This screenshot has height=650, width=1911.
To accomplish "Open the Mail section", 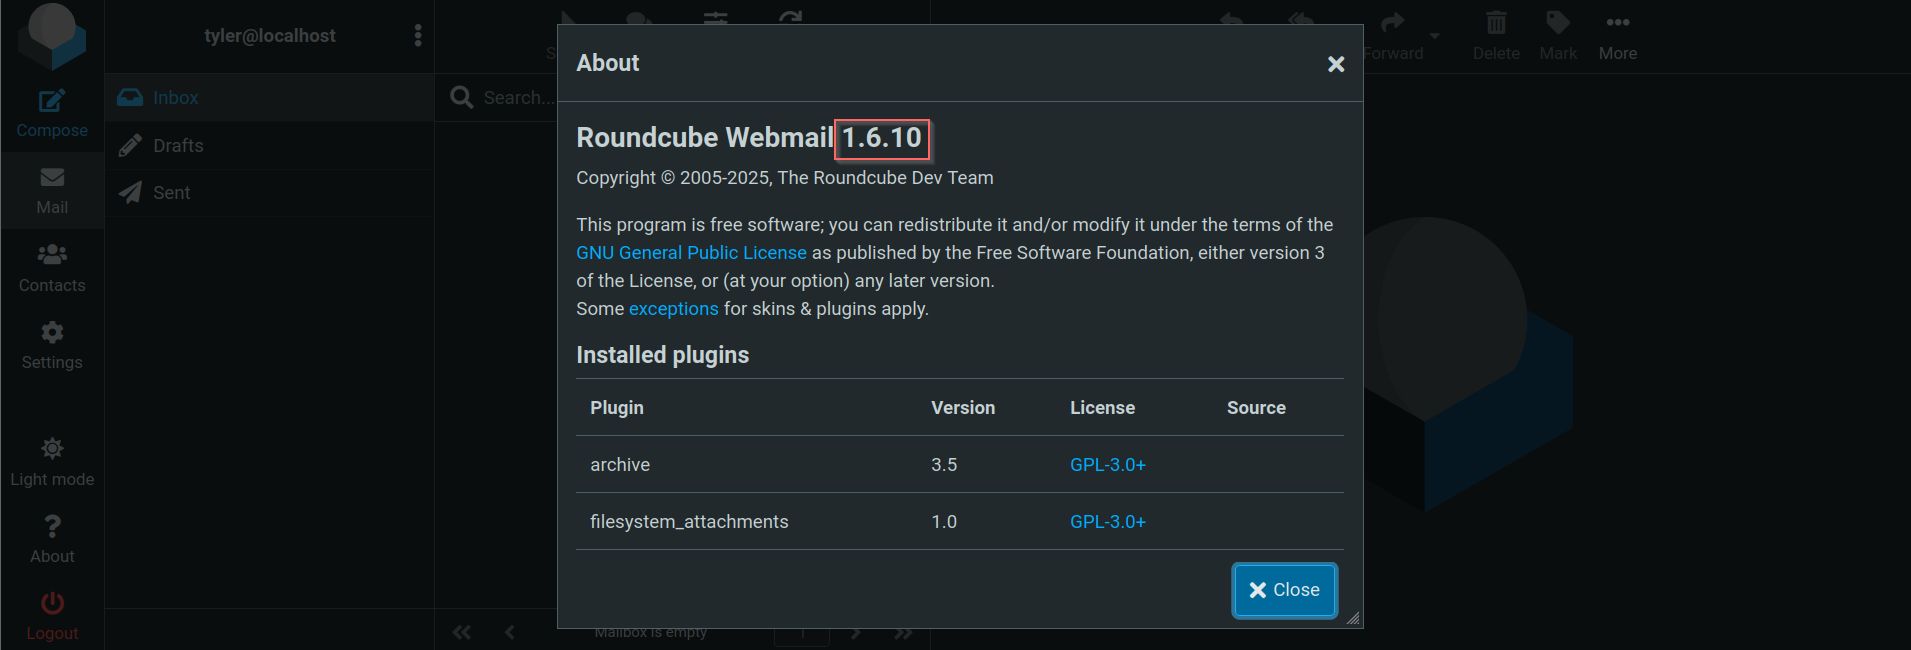I will point(52,179).
